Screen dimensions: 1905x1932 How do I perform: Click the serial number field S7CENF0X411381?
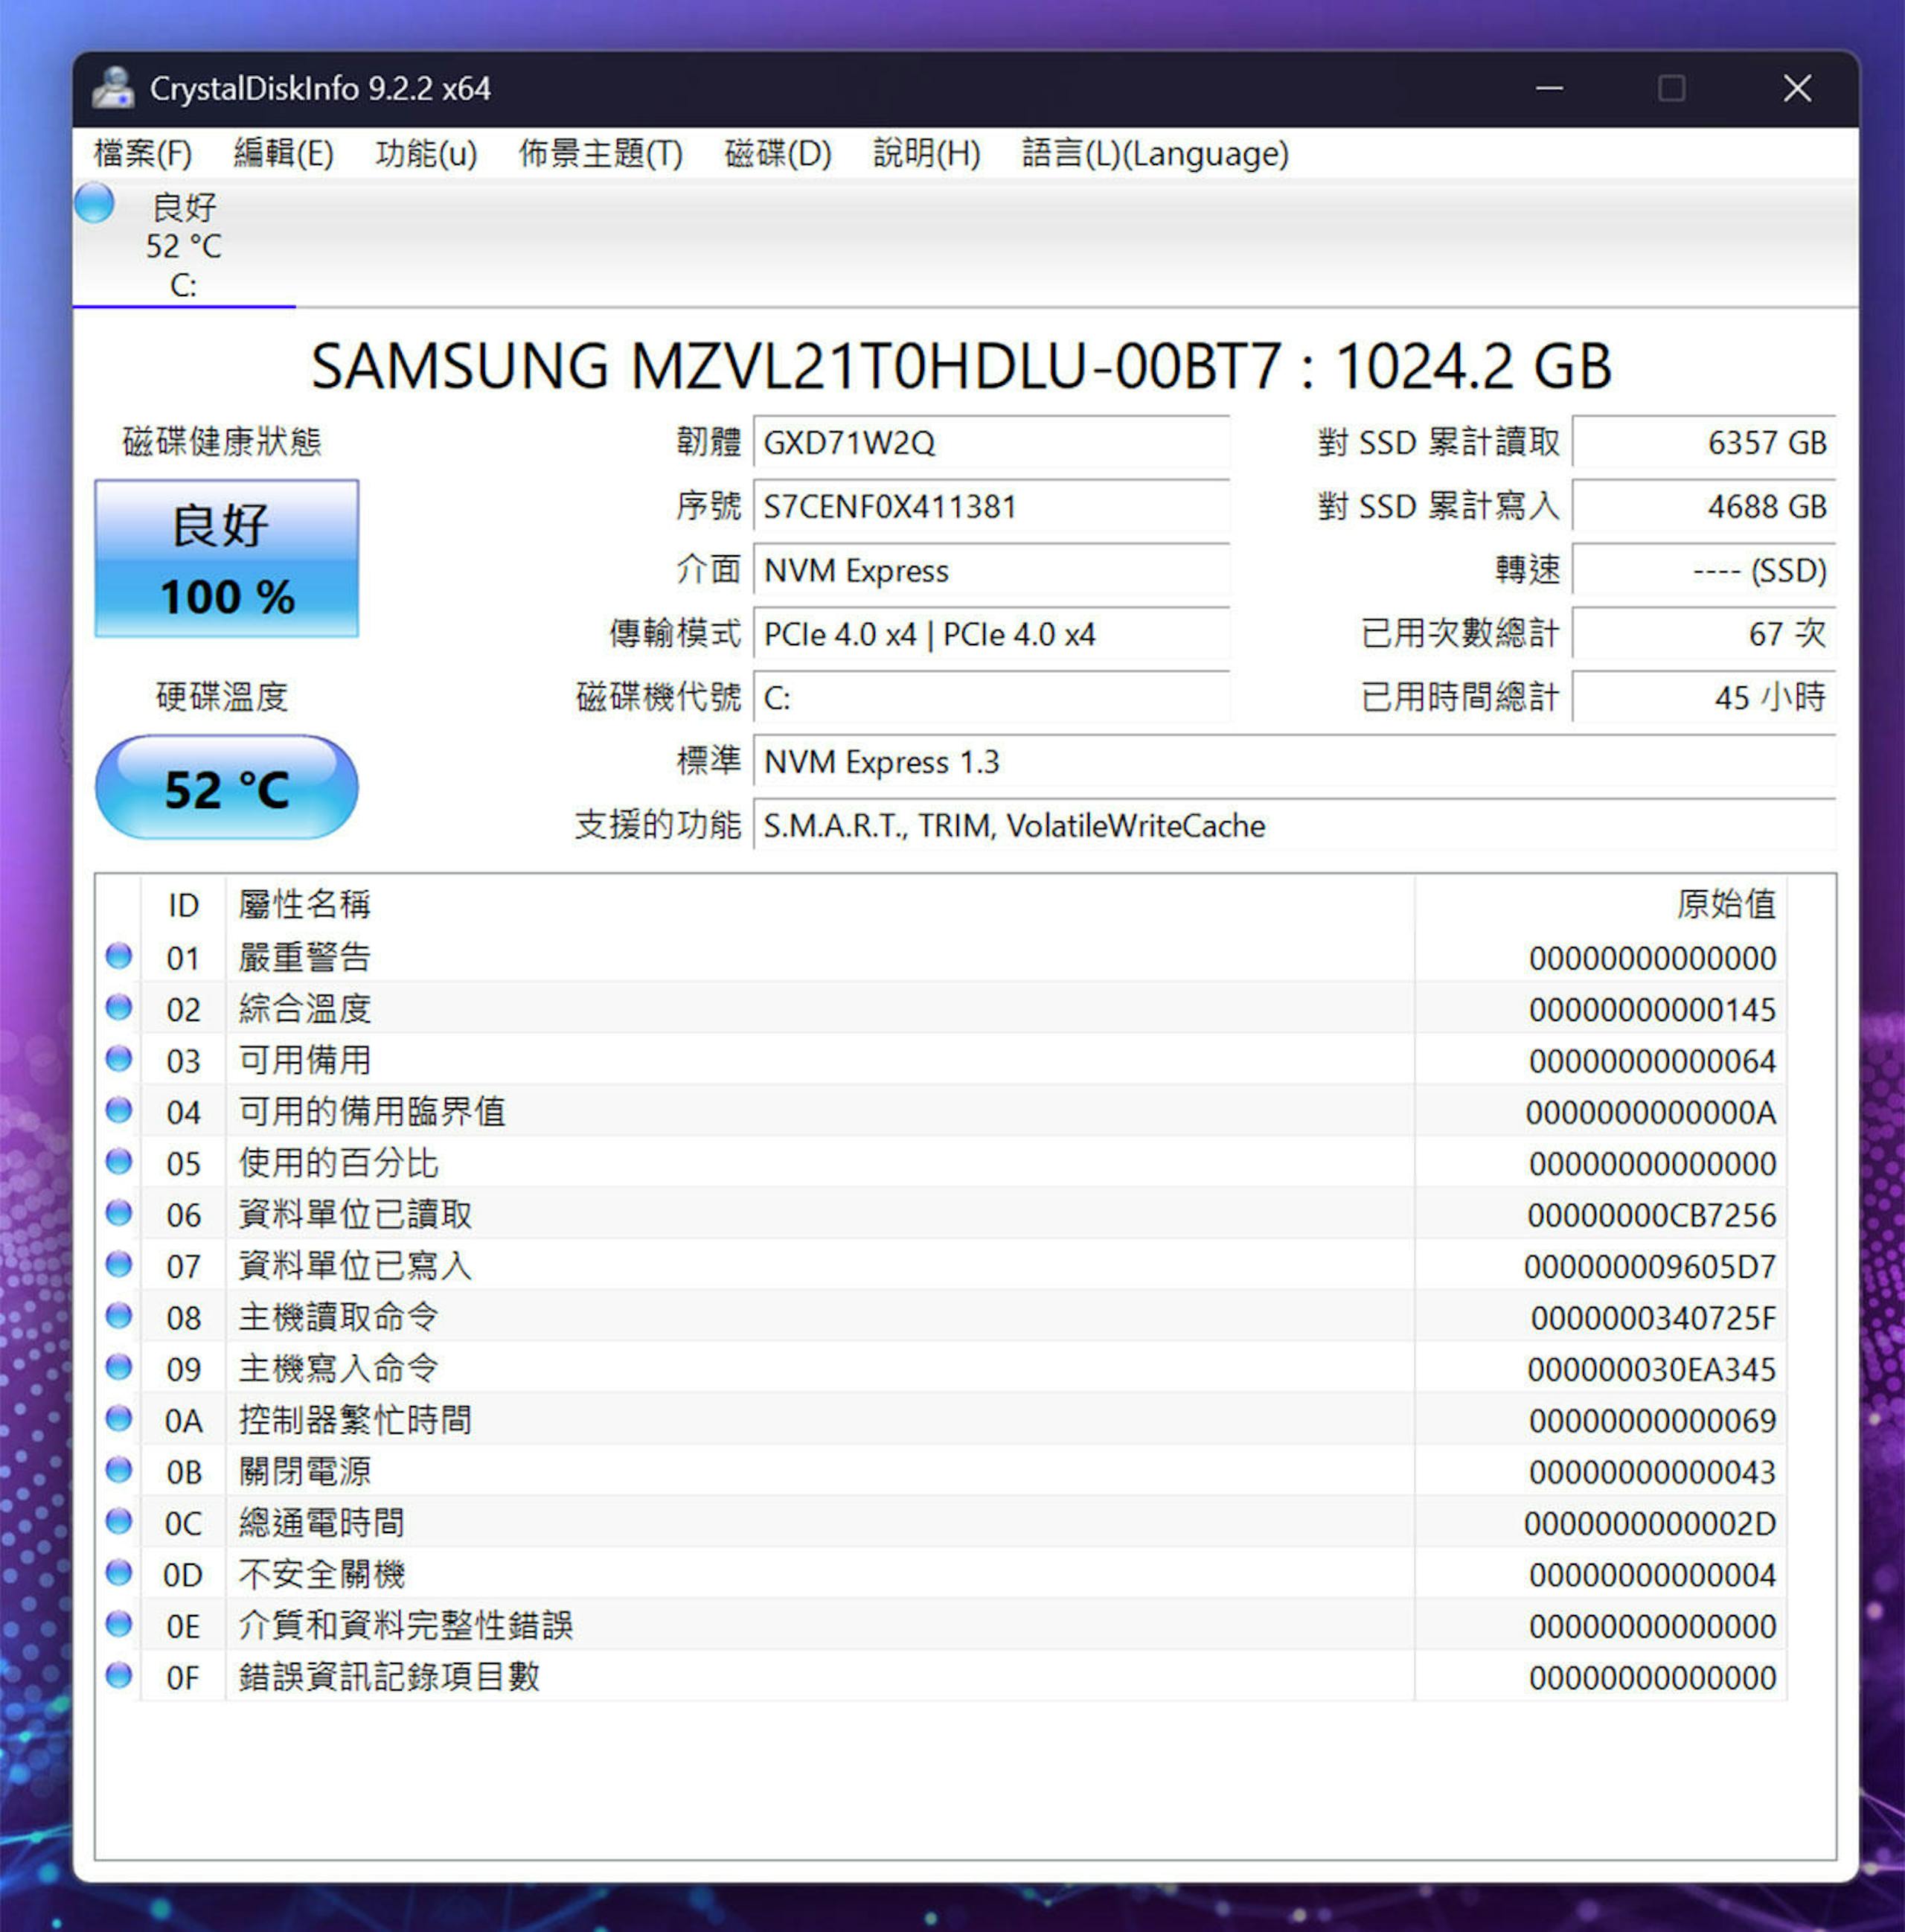point(991,507)
